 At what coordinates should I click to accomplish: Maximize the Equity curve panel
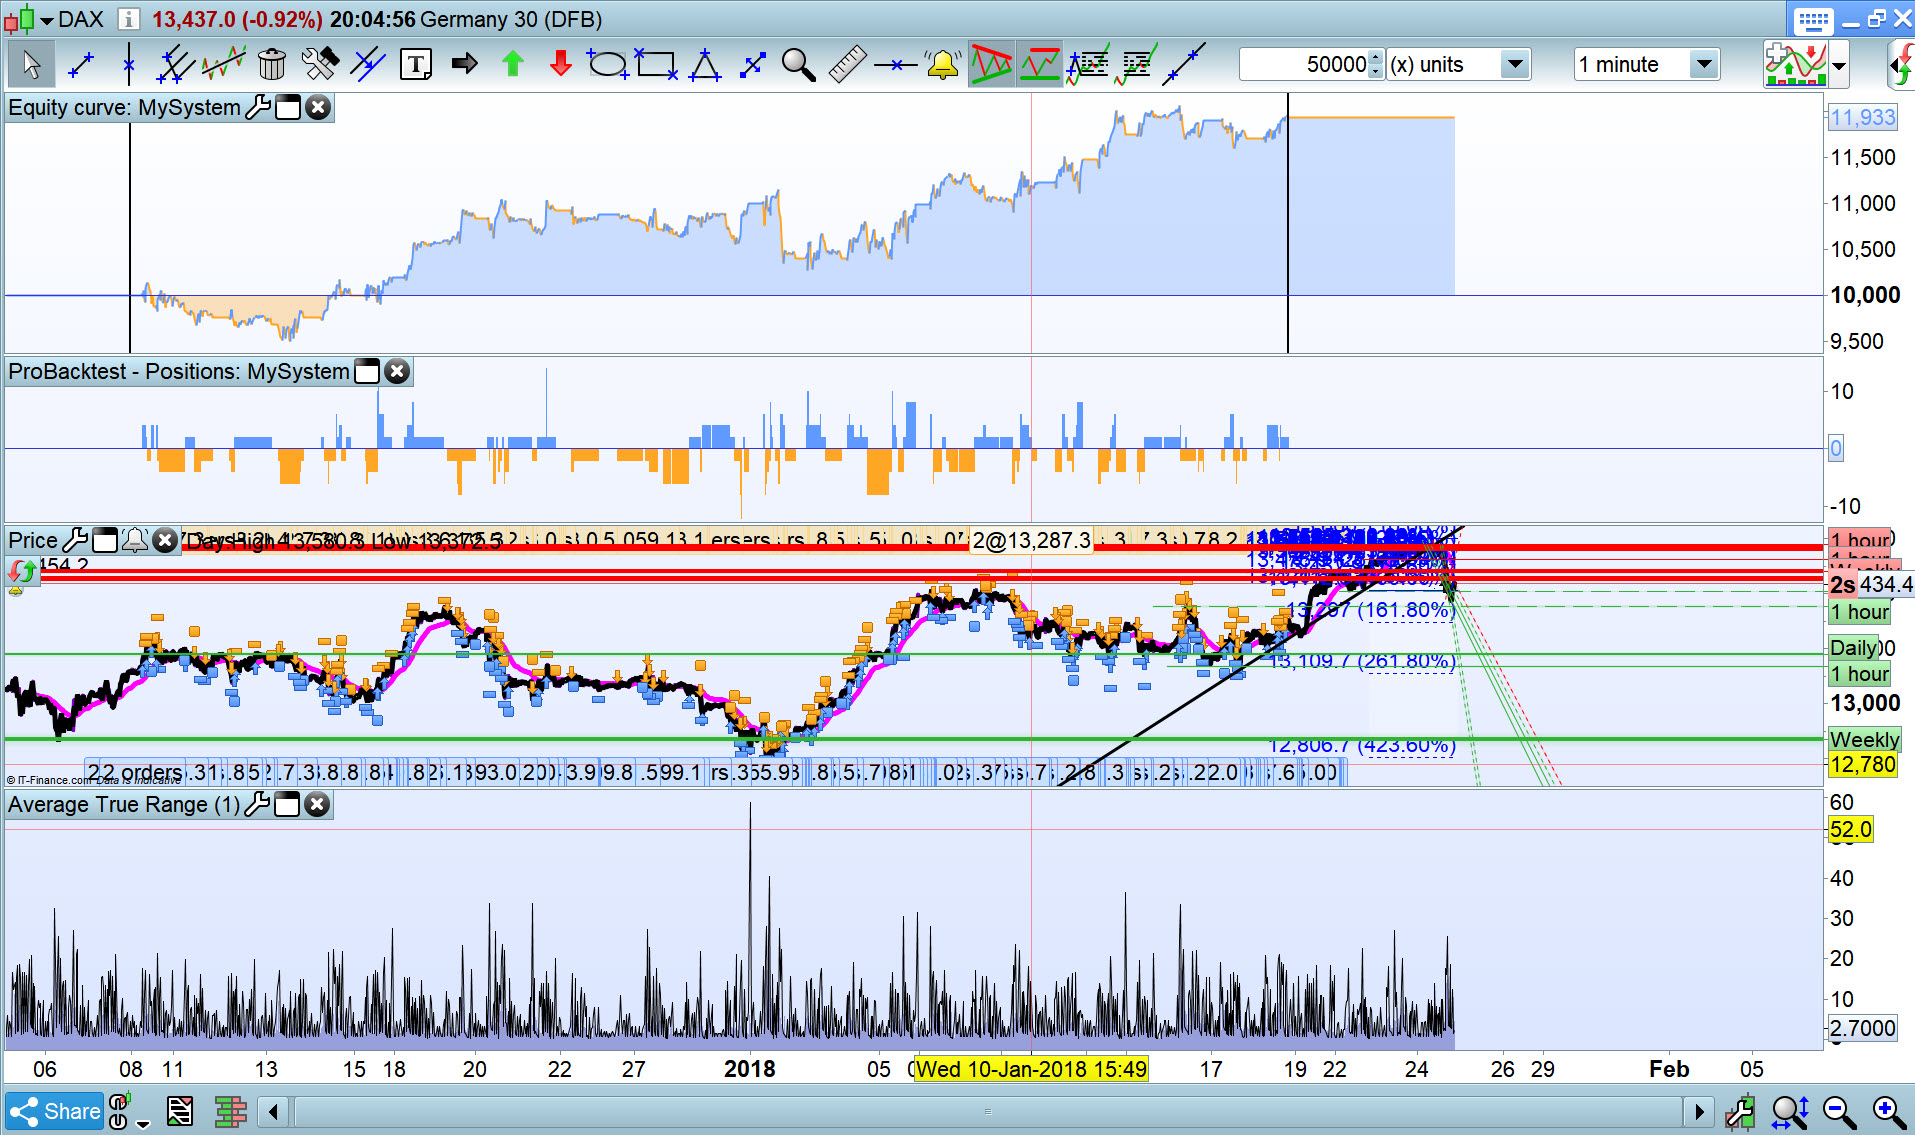288,107
